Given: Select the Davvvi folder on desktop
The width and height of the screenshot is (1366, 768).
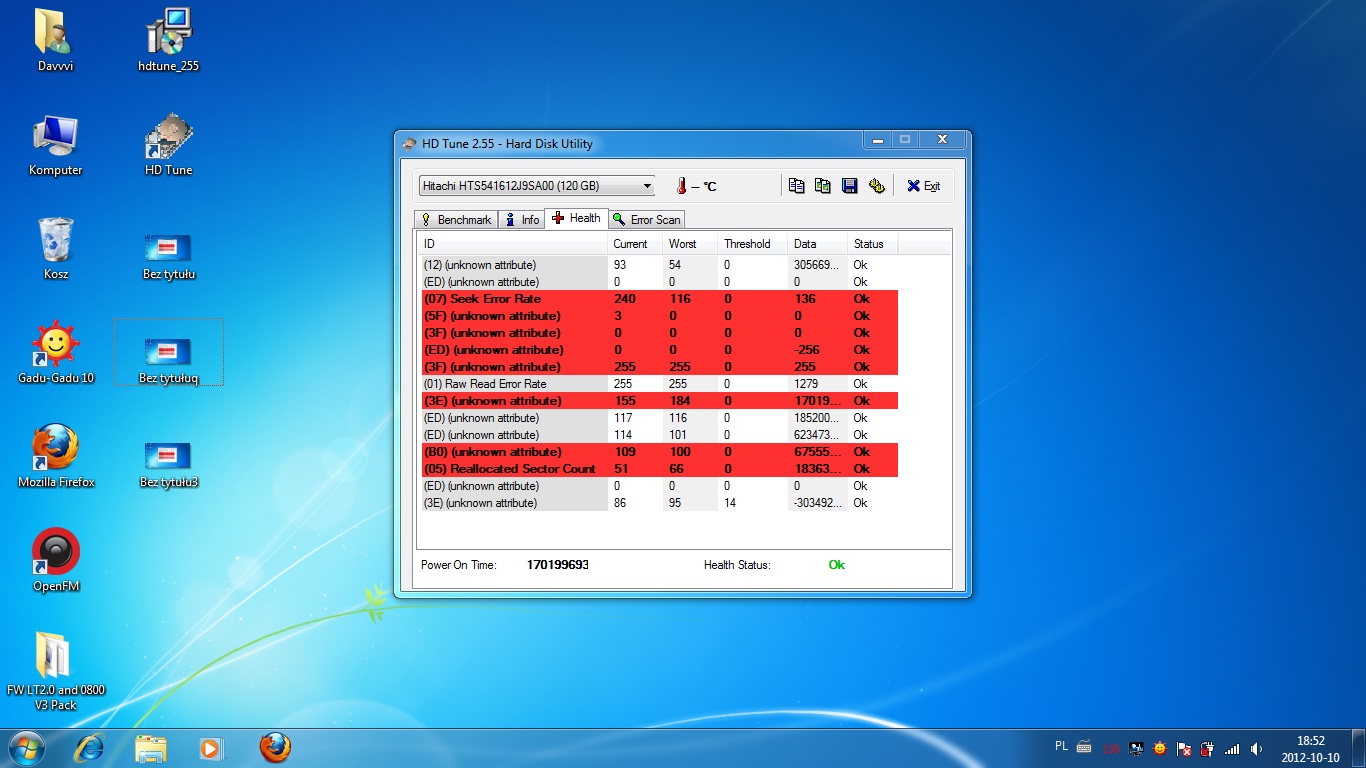Looking at the screenshot, I should (x=56, y=40).
